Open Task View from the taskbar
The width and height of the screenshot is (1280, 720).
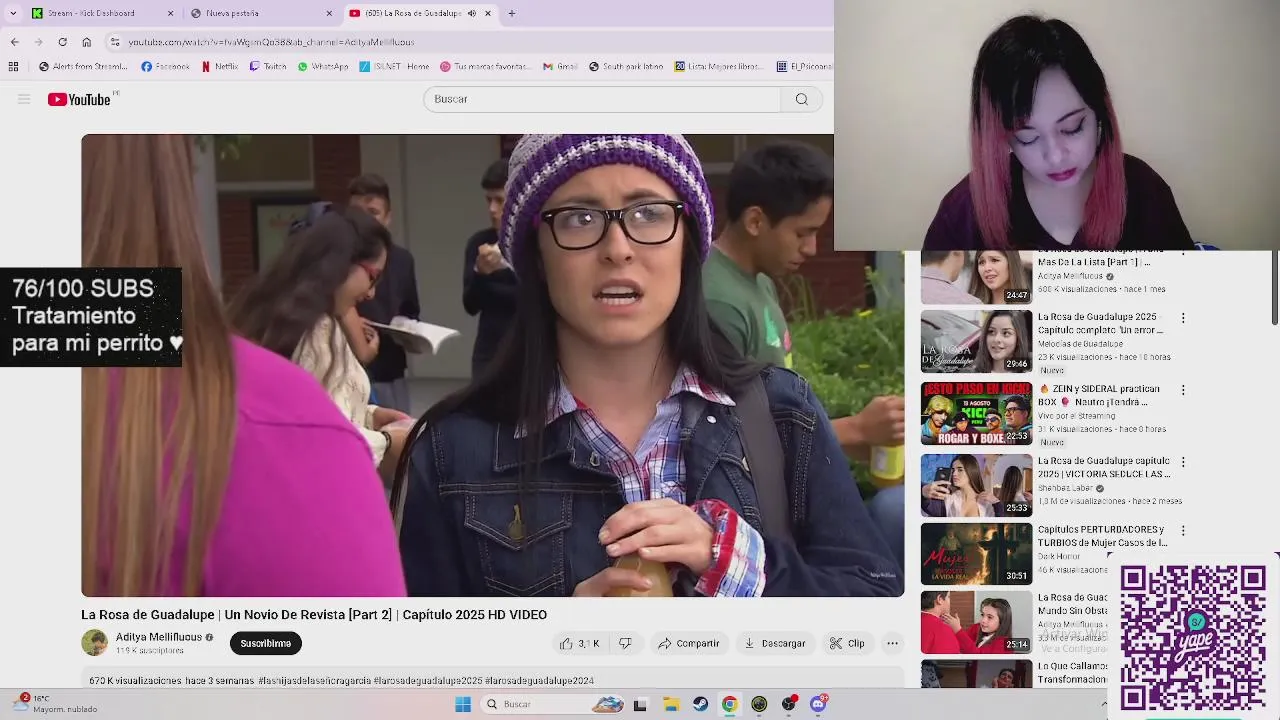[x=640, y=704]
